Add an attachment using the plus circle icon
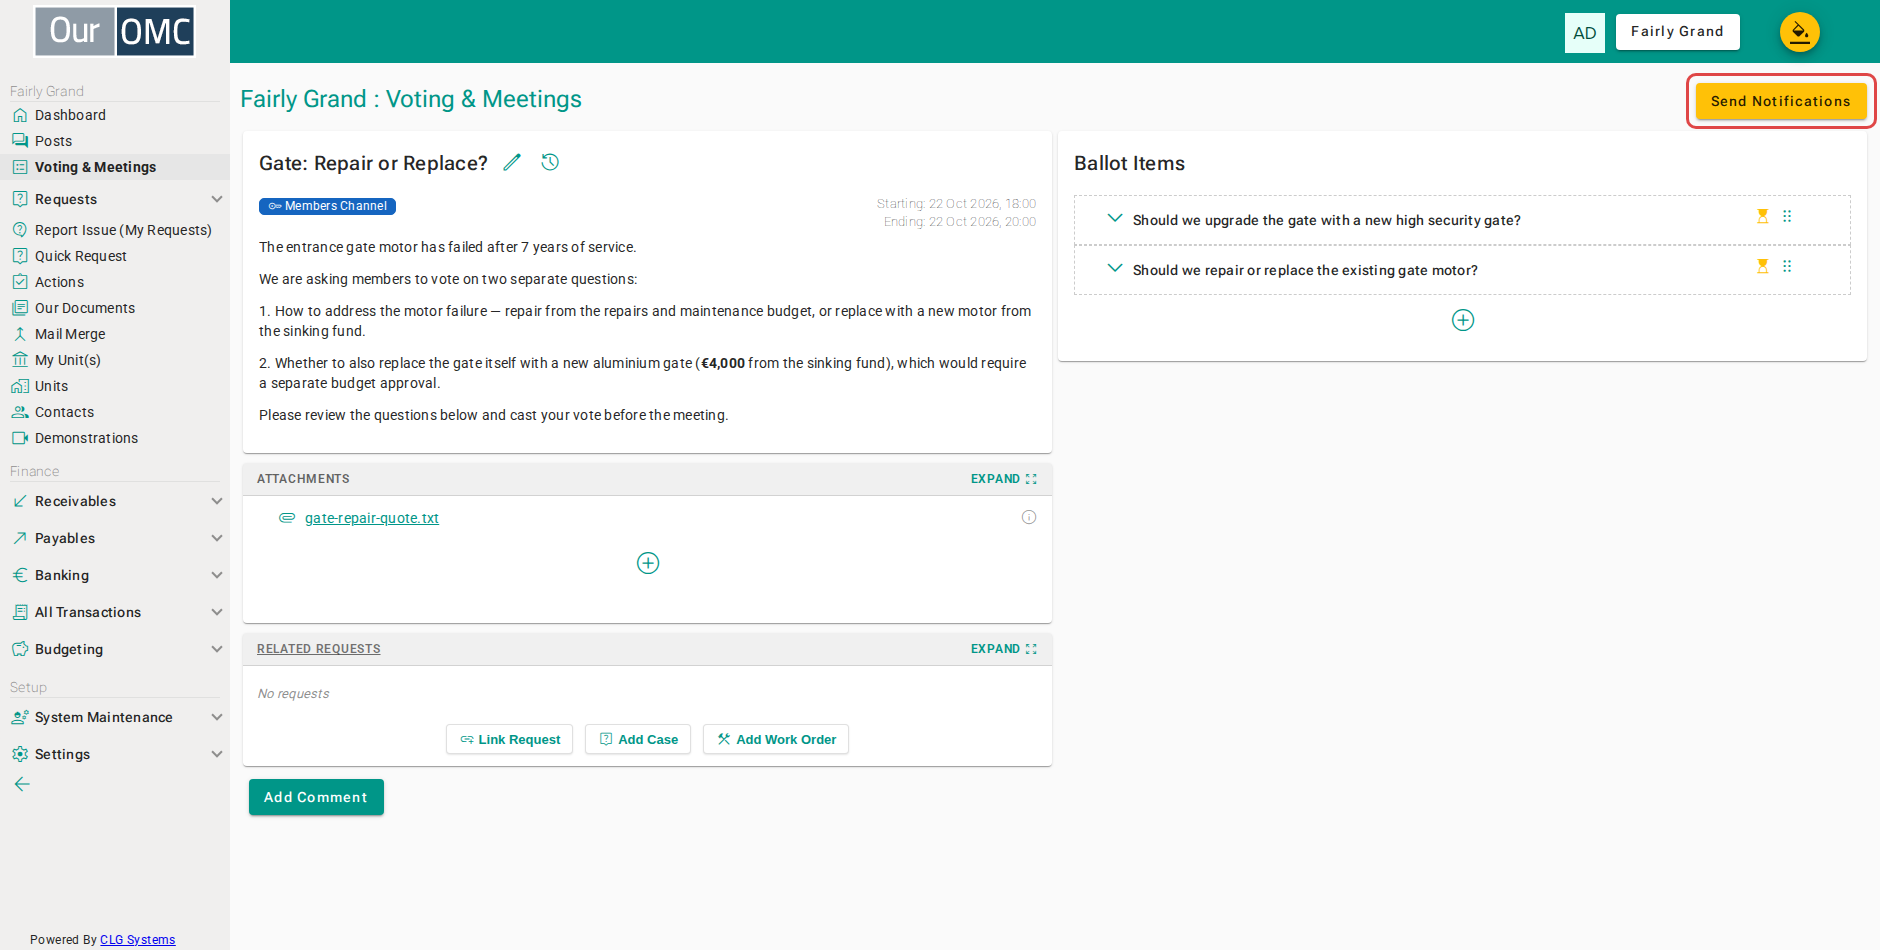 point(648,563)
